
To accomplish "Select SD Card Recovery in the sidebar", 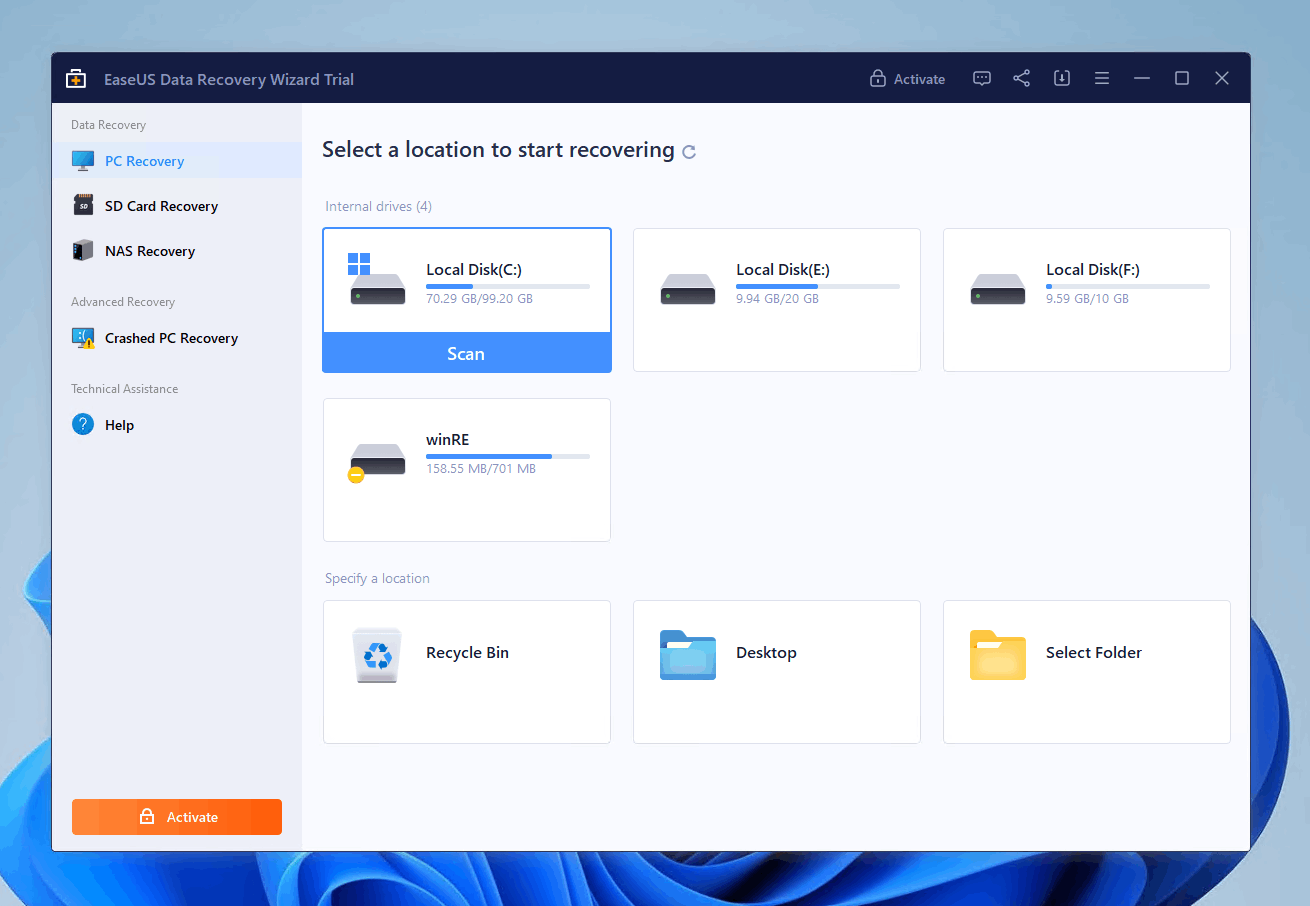I will coord(177,206).
